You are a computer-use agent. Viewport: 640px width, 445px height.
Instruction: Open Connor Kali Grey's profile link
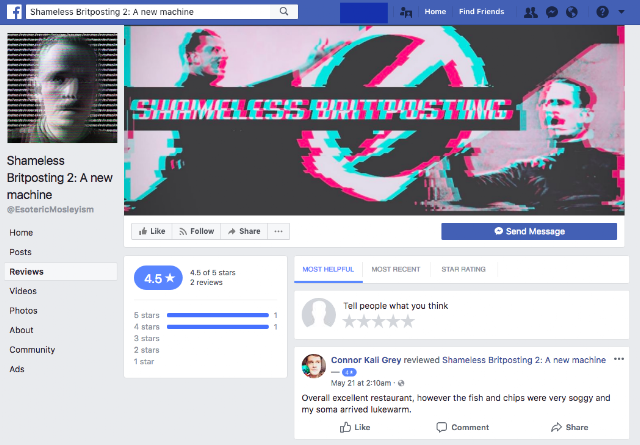pos(366,360)
